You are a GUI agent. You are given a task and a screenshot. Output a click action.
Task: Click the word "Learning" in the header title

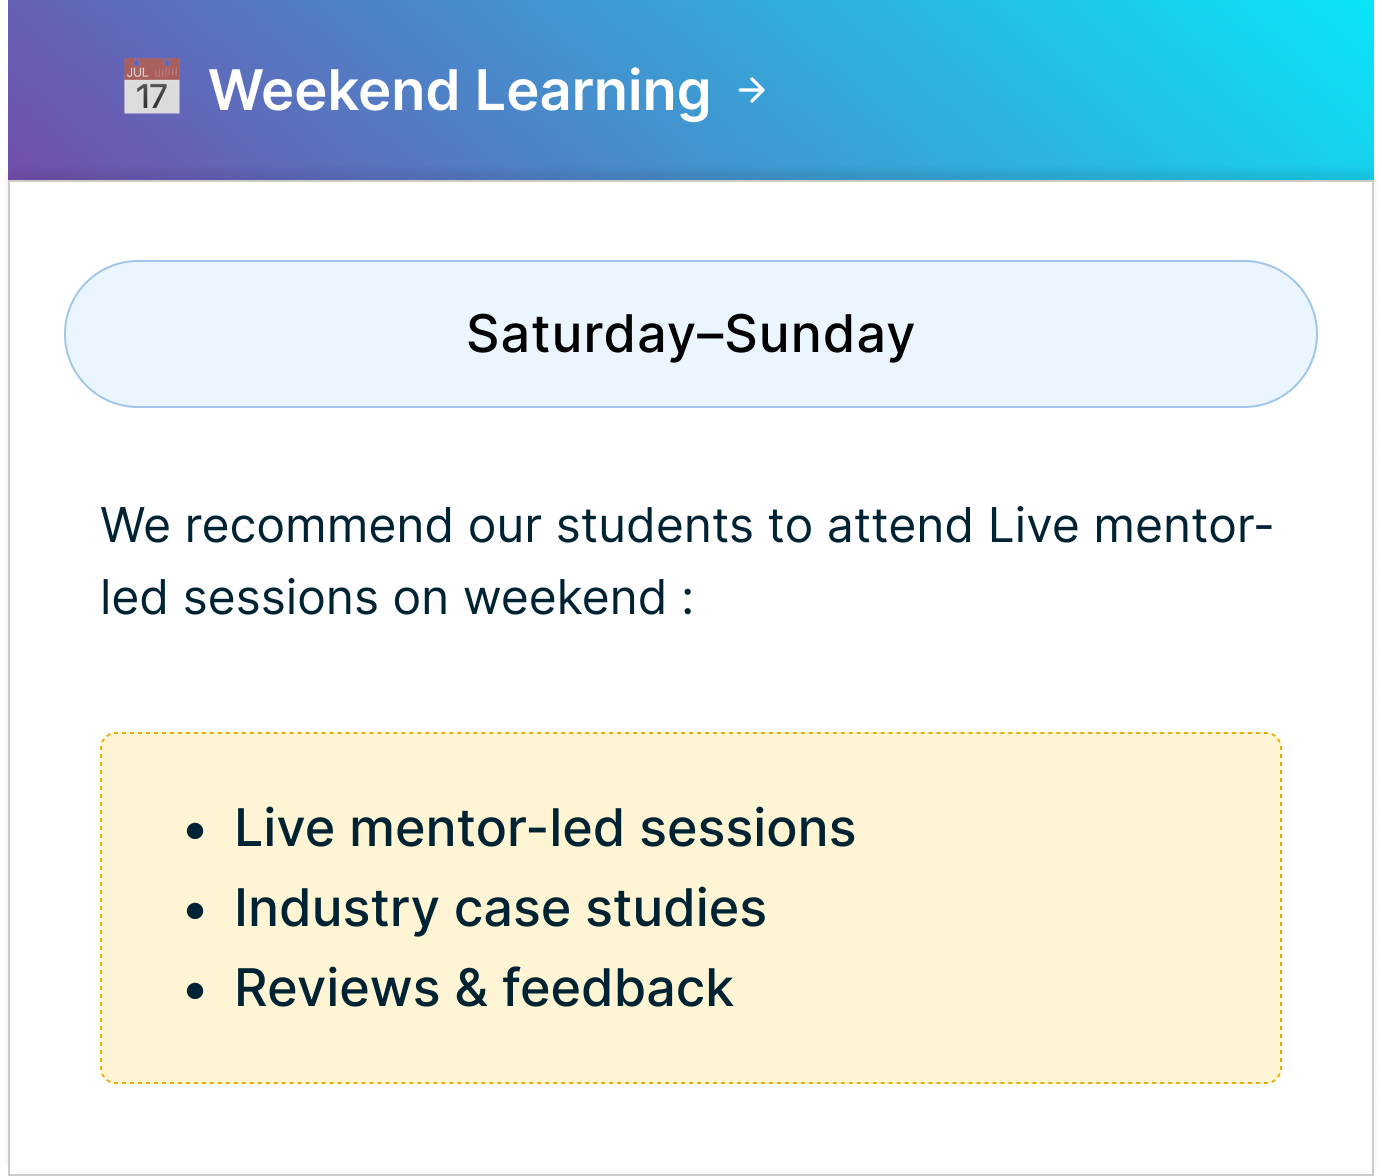pos(593,91)
